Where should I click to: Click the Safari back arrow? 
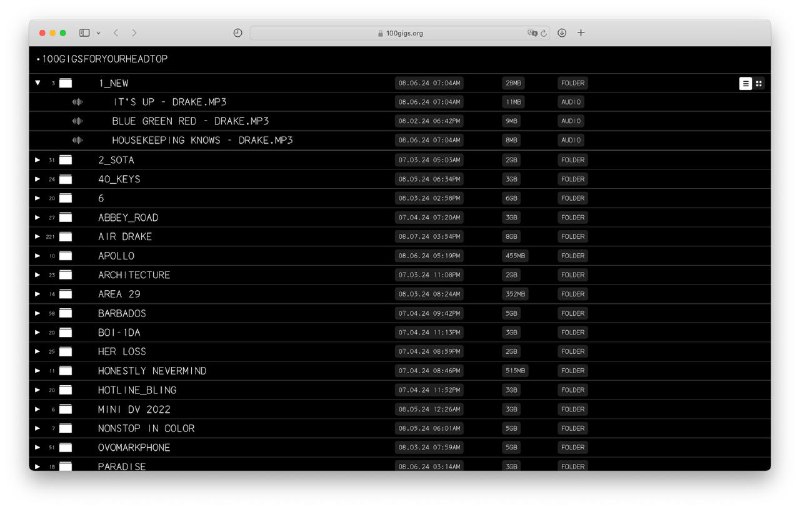(116, 33)
